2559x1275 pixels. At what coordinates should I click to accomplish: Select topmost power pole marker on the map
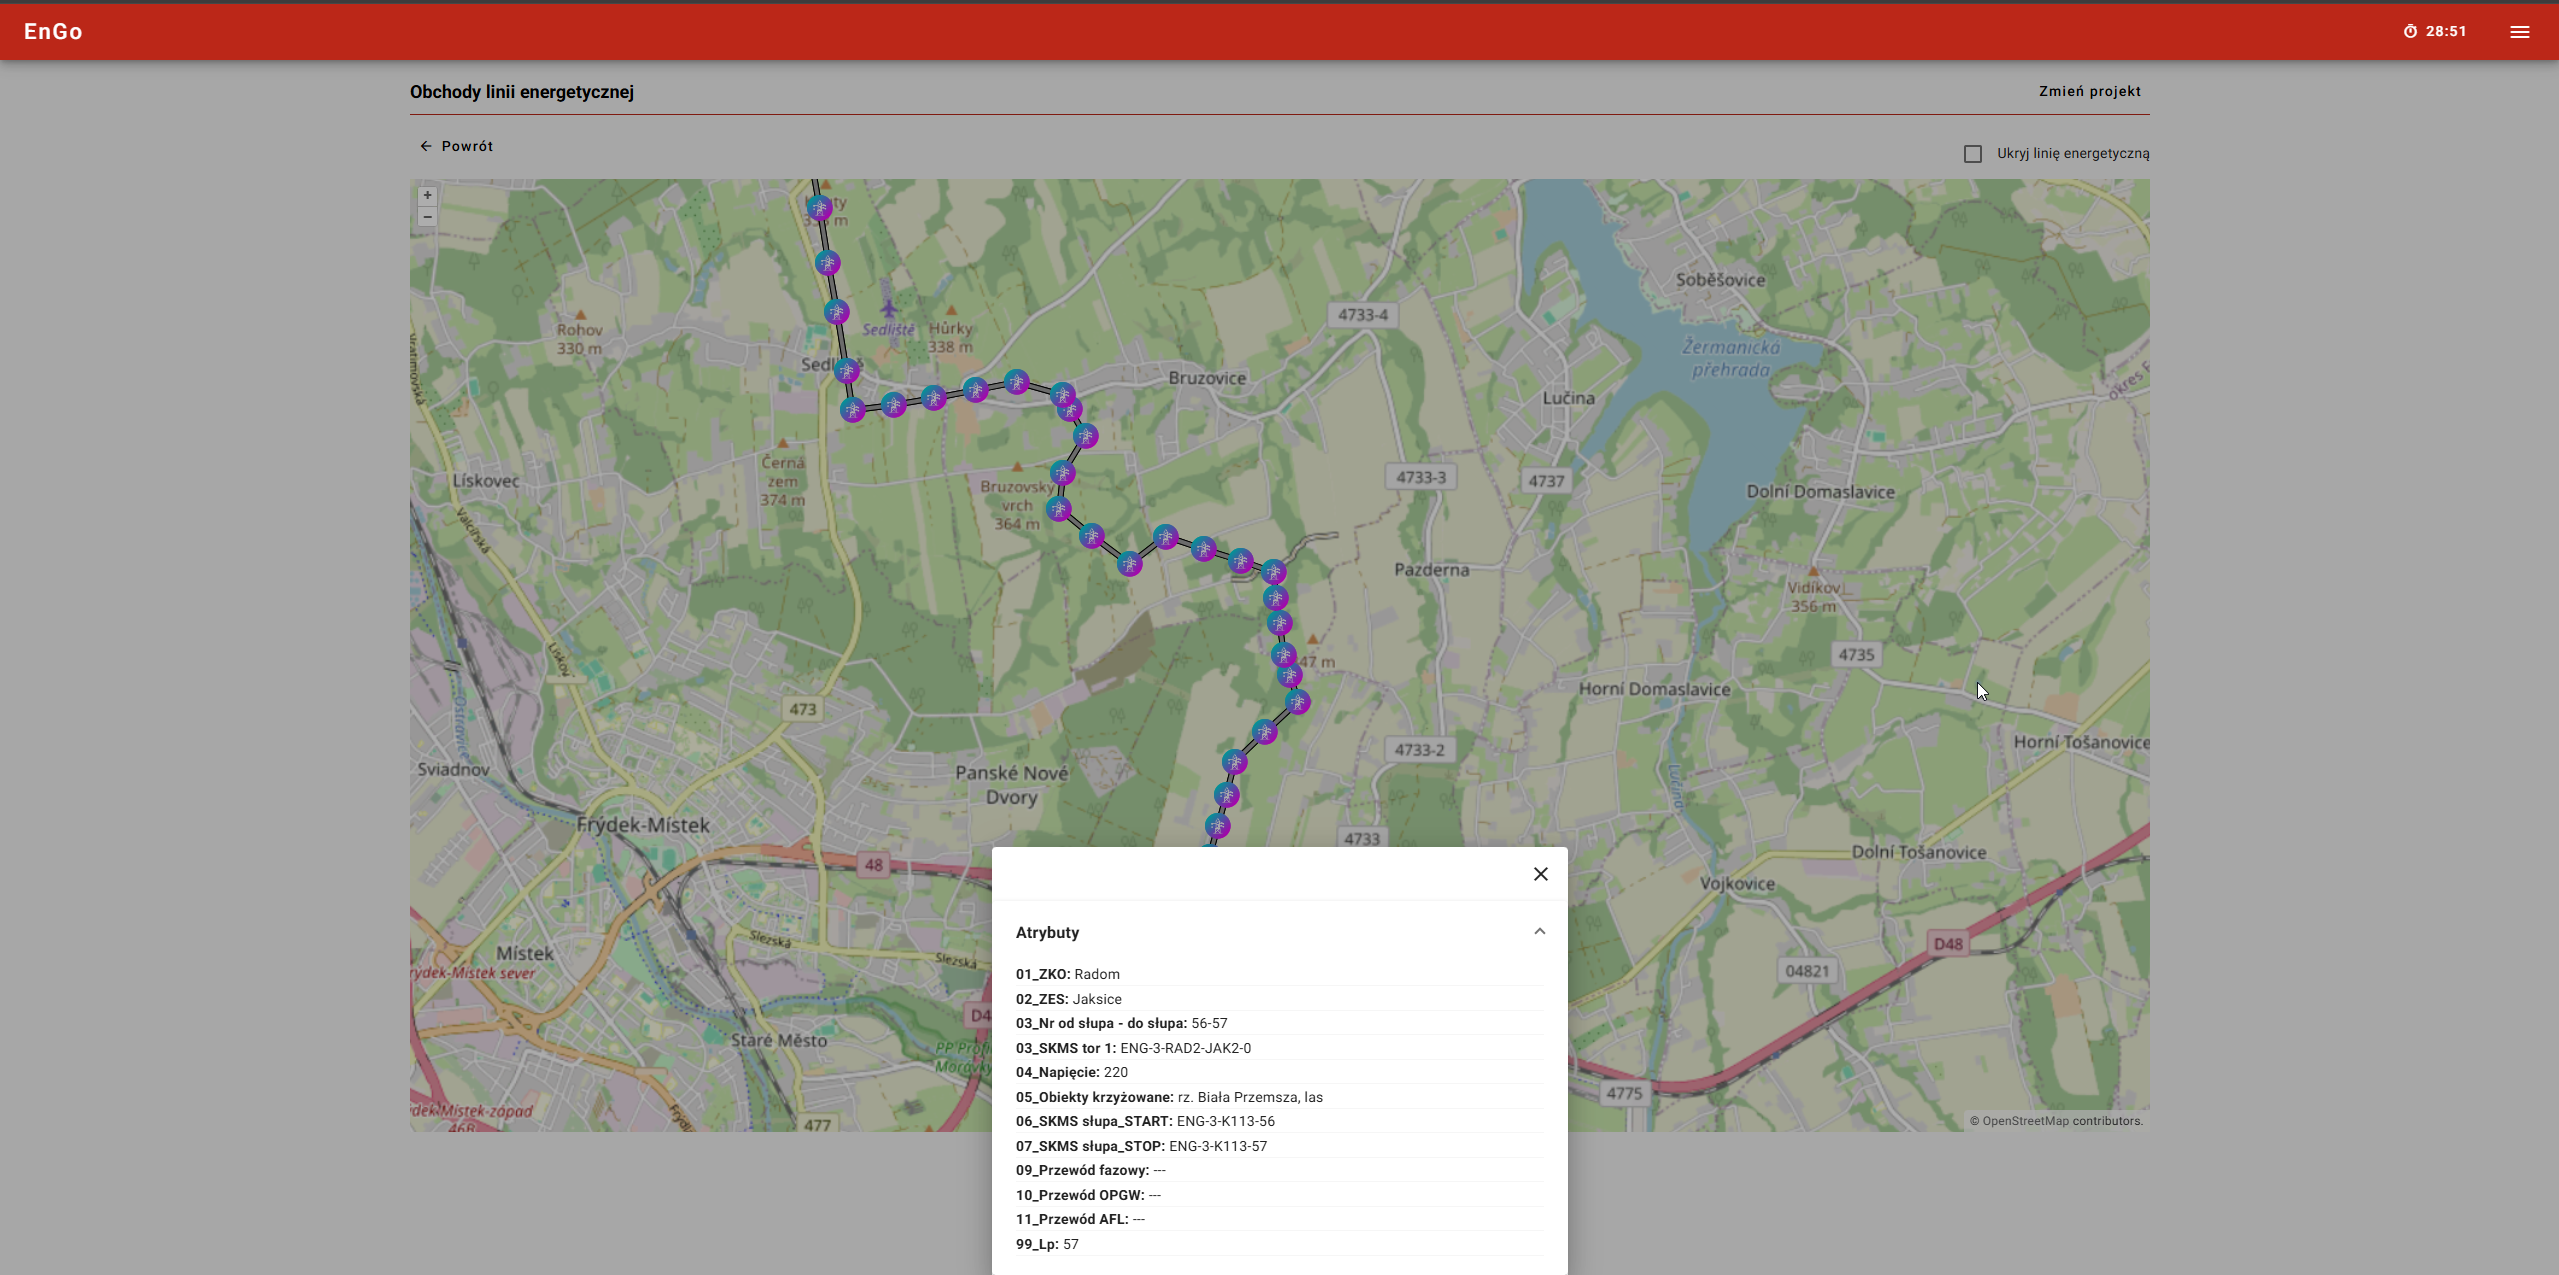(819, 208)
